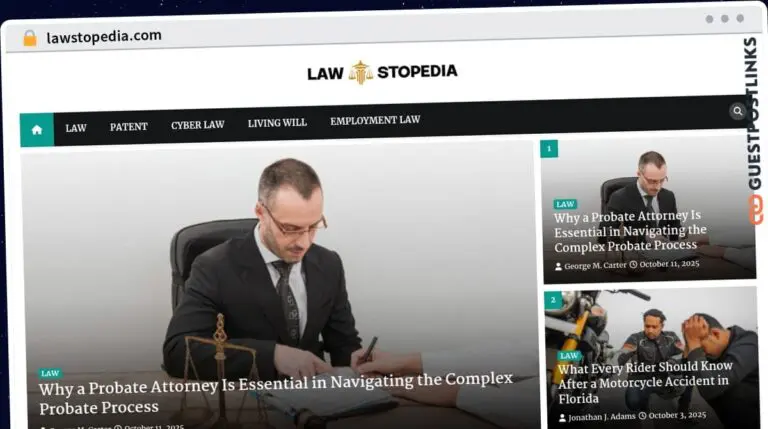
Task: Click the Law Stopedia scales logo
Action: [360, 72]
